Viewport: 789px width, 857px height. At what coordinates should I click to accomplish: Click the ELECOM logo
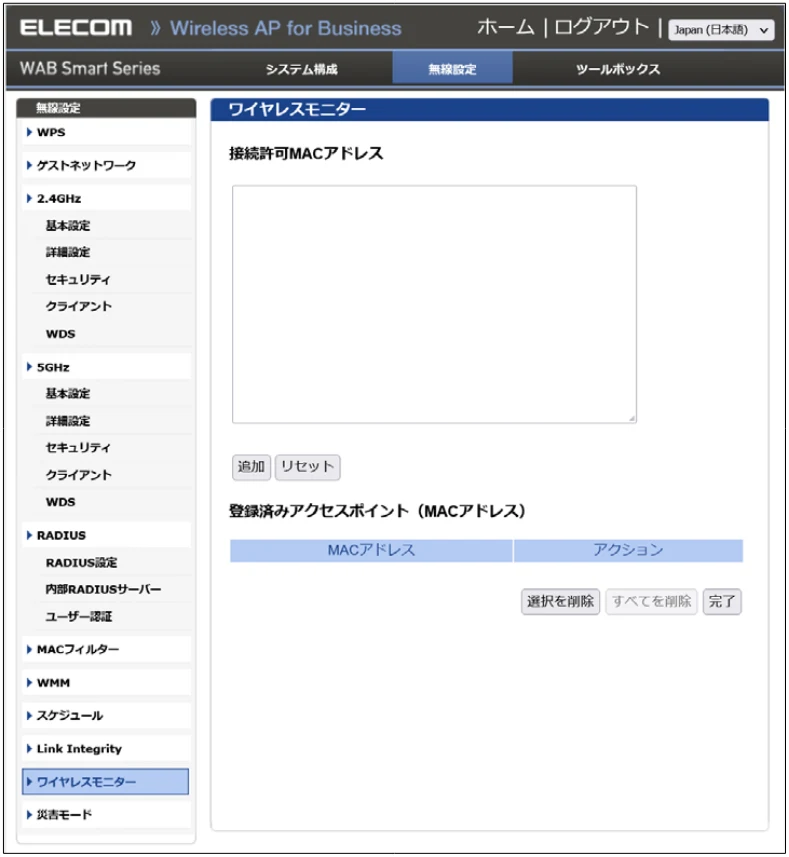point(76,27)
